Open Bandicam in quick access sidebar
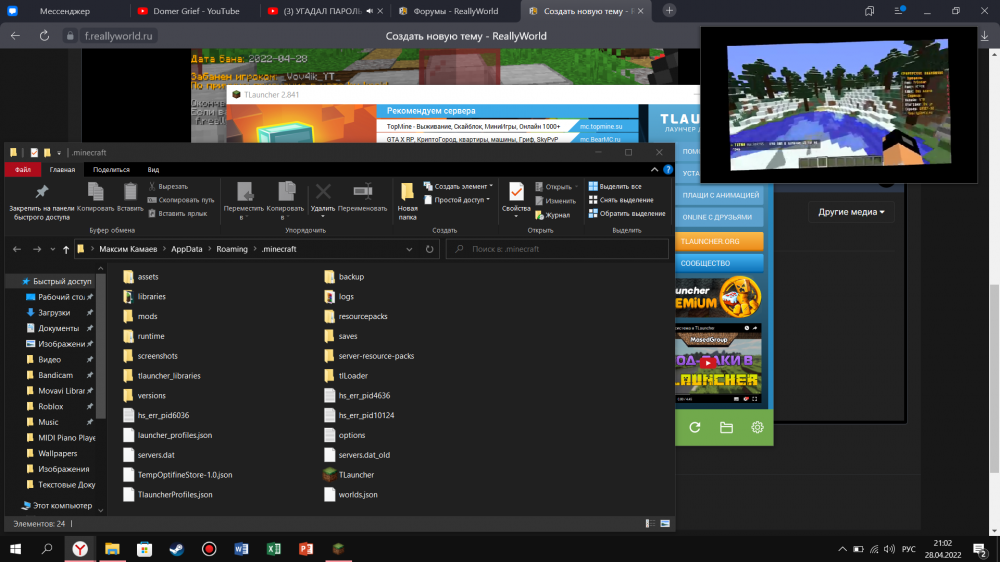 point(55,375)
